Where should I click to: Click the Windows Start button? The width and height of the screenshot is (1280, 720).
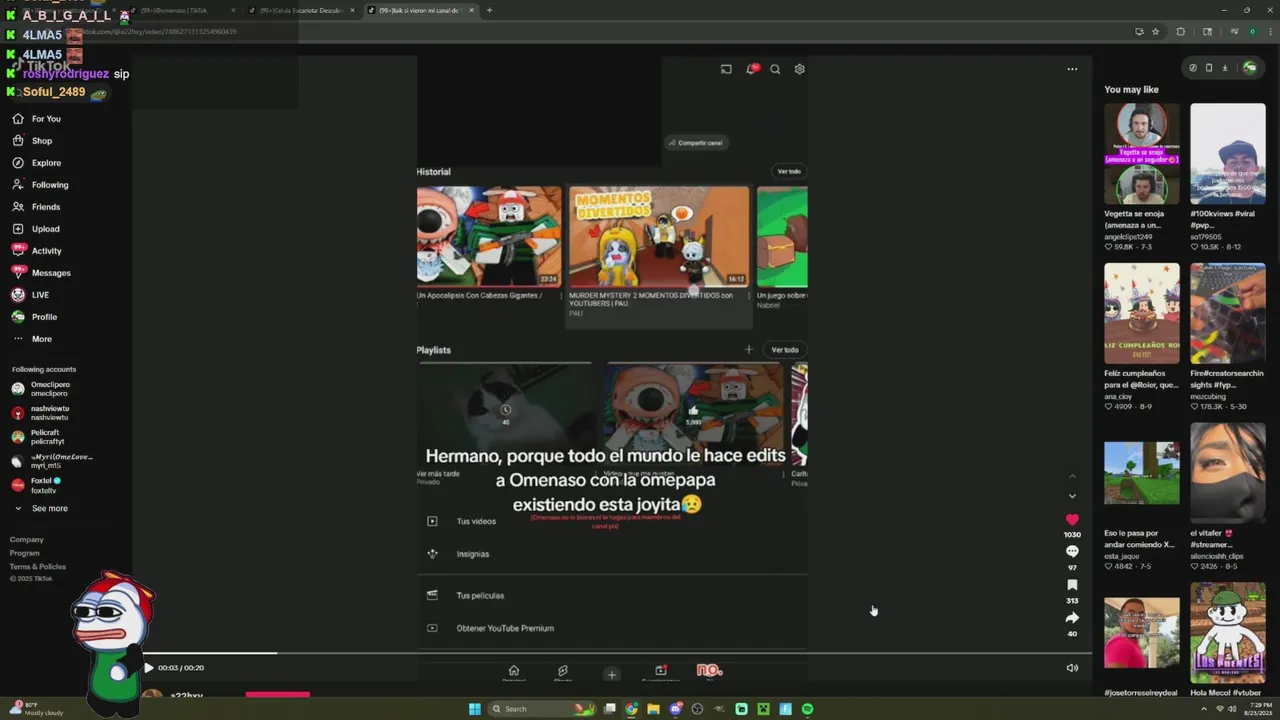475,709
